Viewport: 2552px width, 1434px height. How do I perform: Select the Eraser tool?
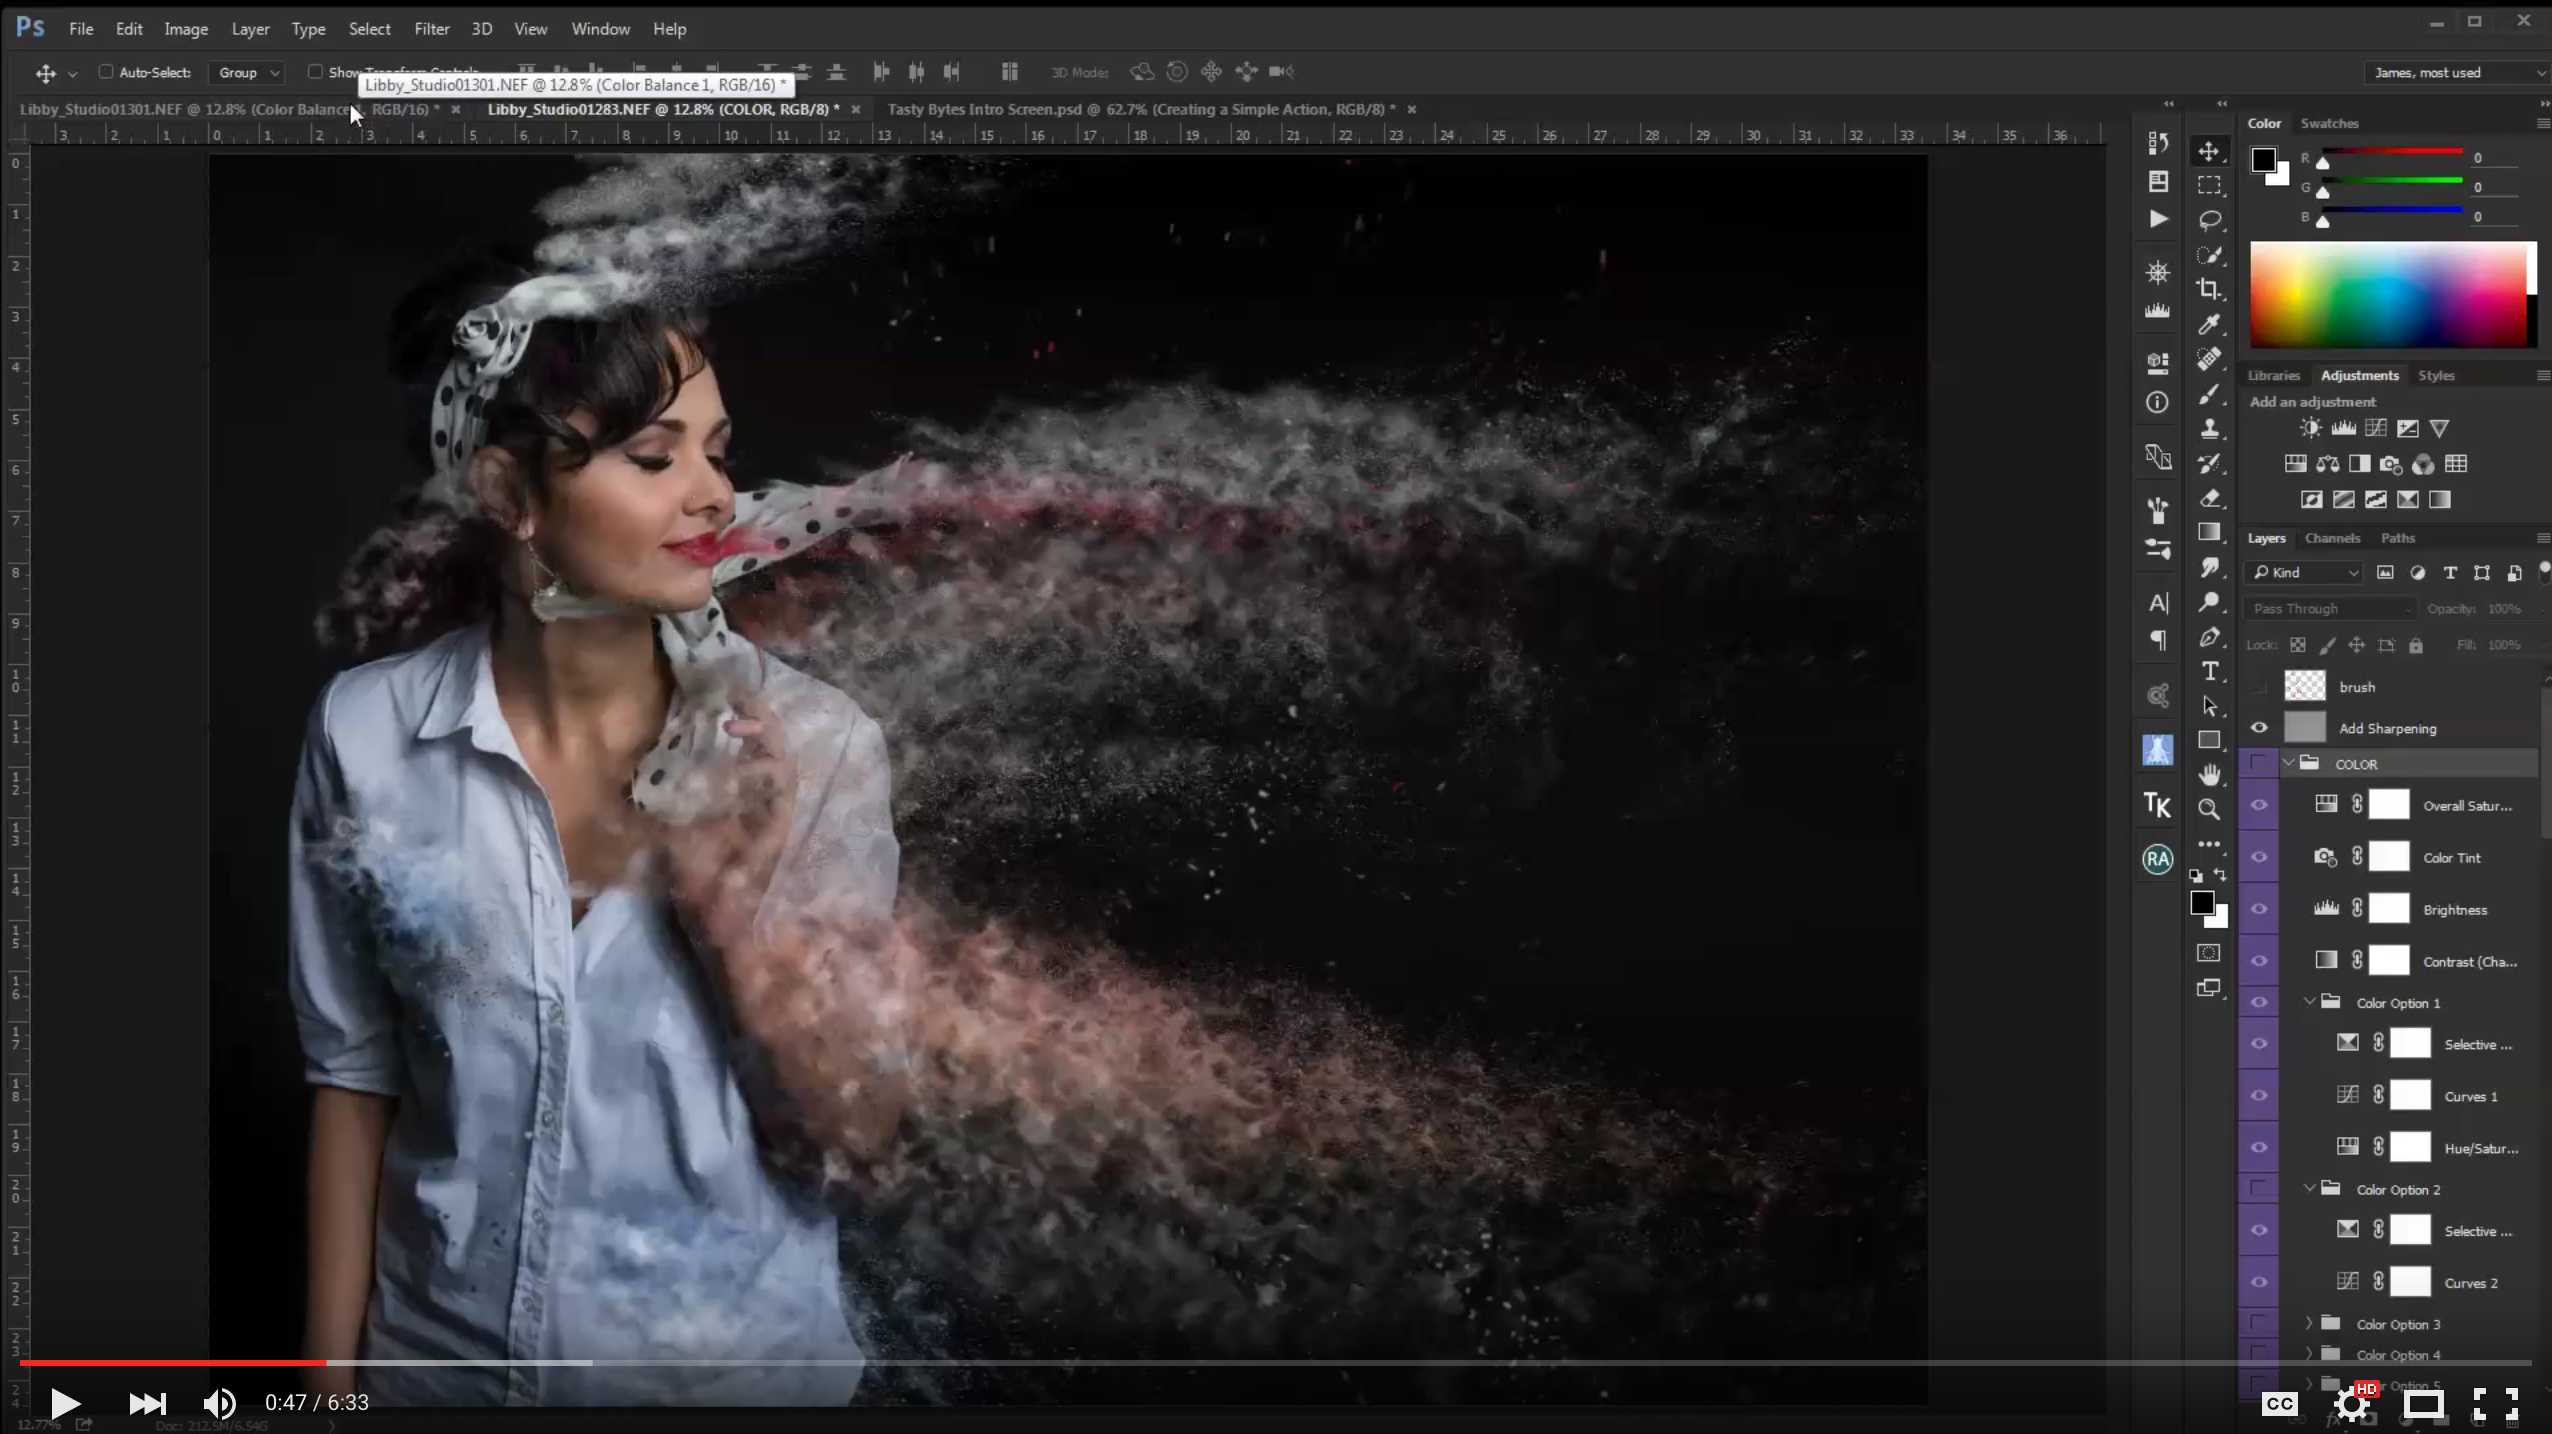2209,498
